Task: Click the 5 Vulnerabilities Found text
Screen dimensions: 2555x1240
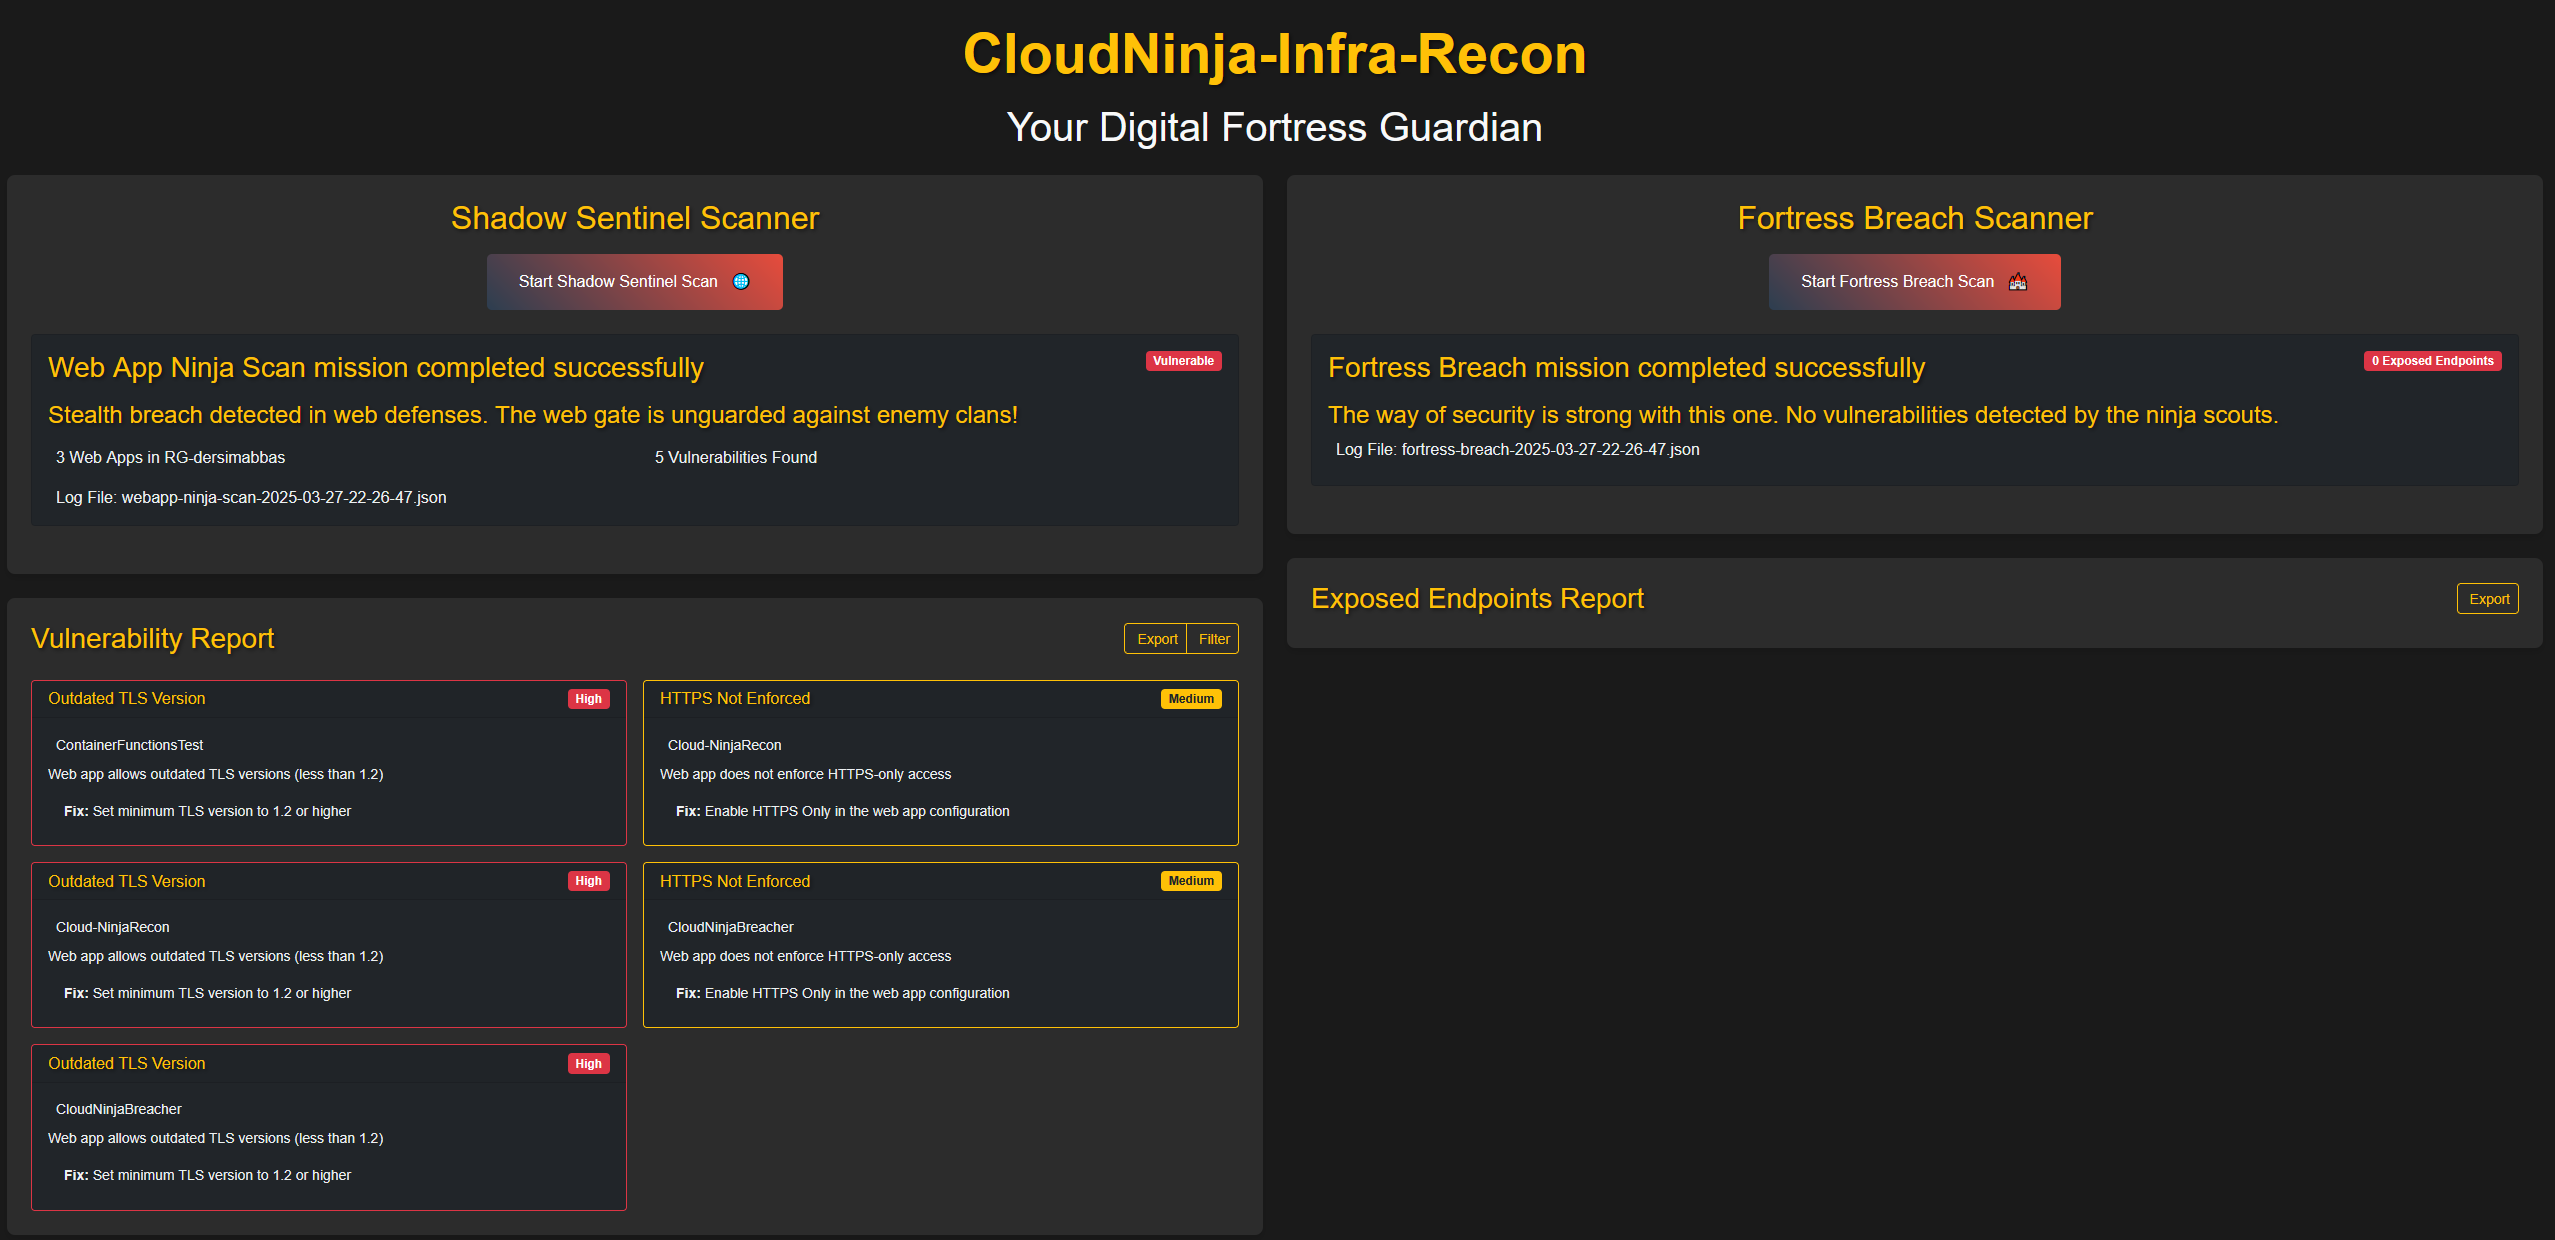Action: coord(736,457)
